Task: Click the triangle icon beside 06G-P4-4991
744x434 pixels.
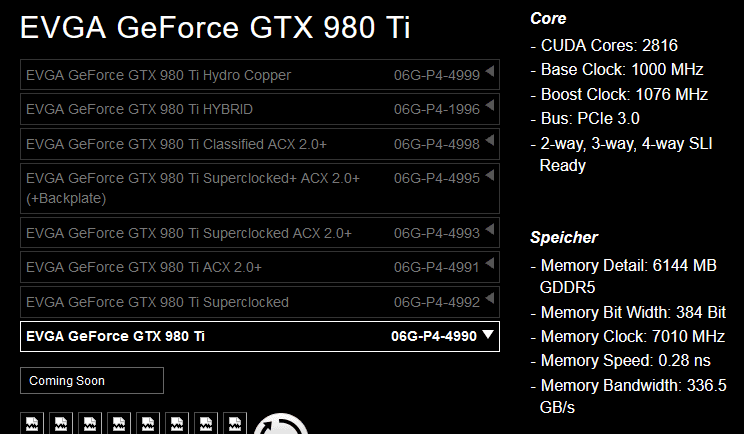Action: [489, 266]
